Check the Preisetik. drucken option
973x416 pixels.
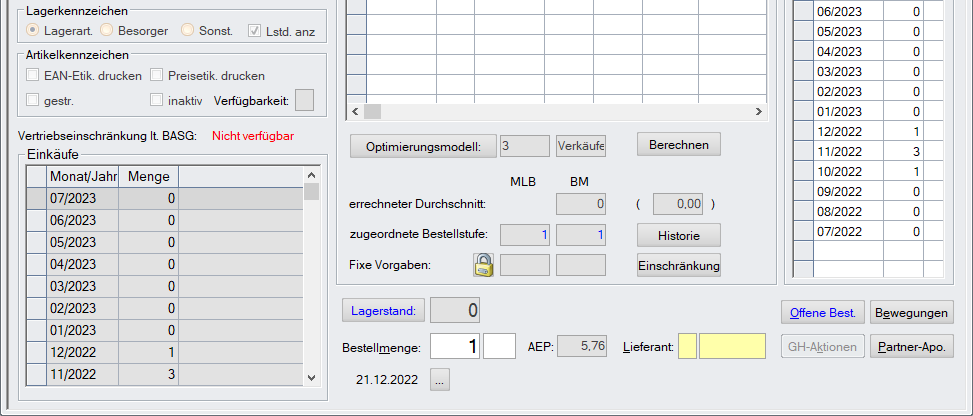point(157,75)
